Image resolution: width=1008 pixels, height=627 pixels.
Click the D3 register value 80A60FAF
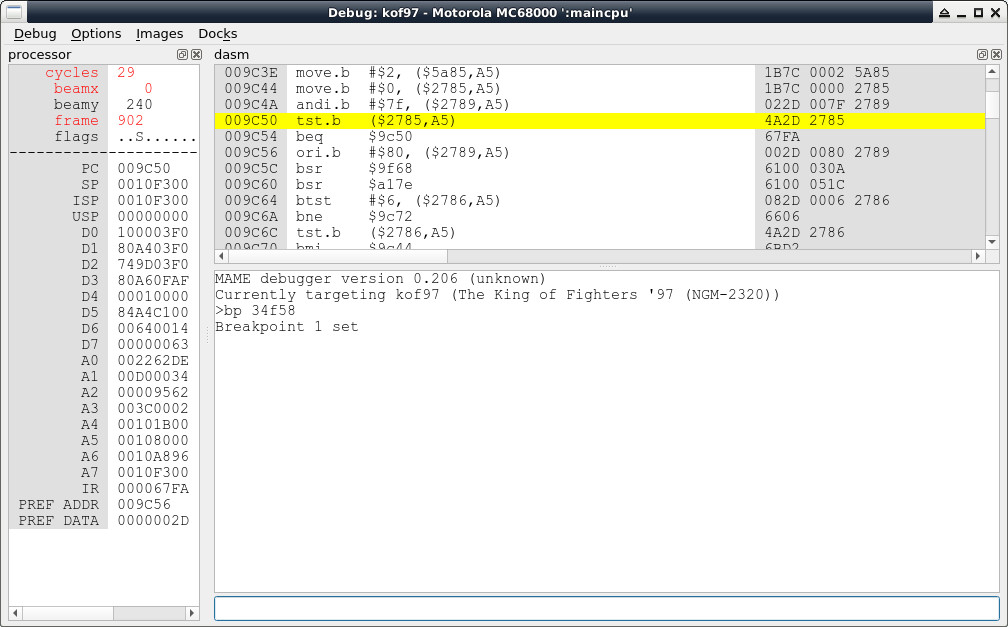point(153,280)
